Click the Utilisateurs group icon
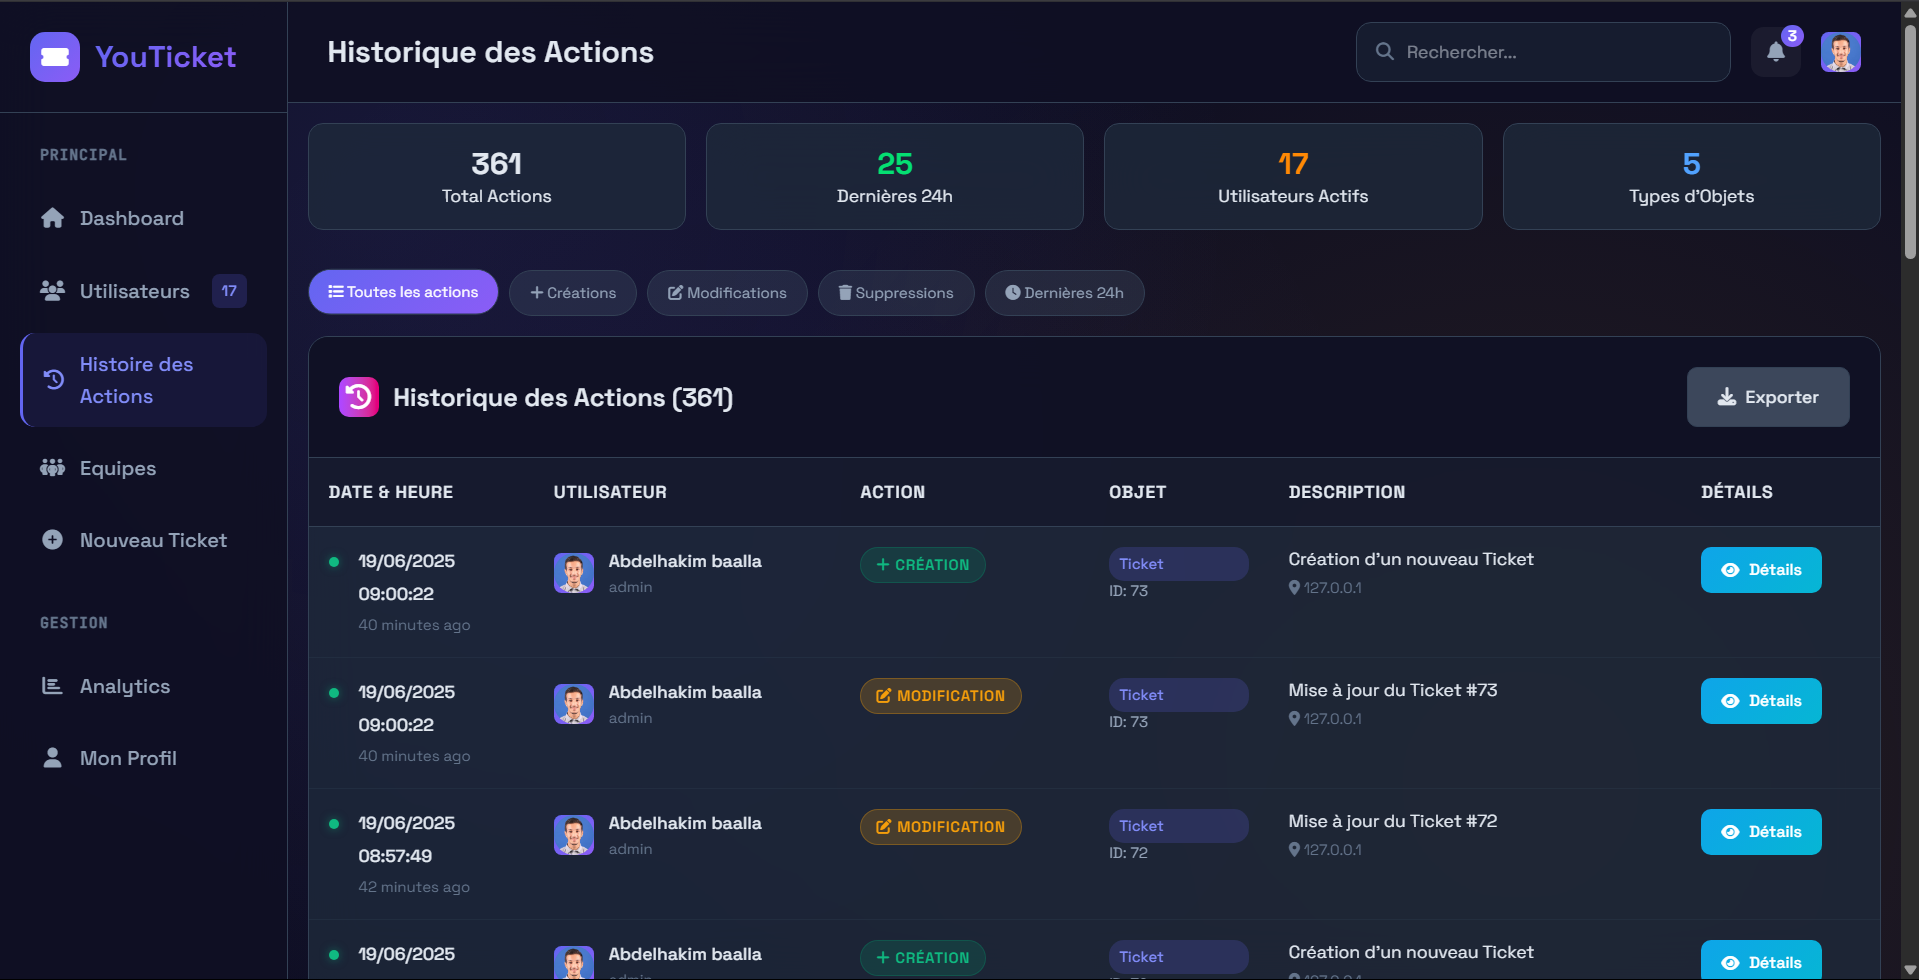This screenshot has width=1919, height=980. point(53,291)
